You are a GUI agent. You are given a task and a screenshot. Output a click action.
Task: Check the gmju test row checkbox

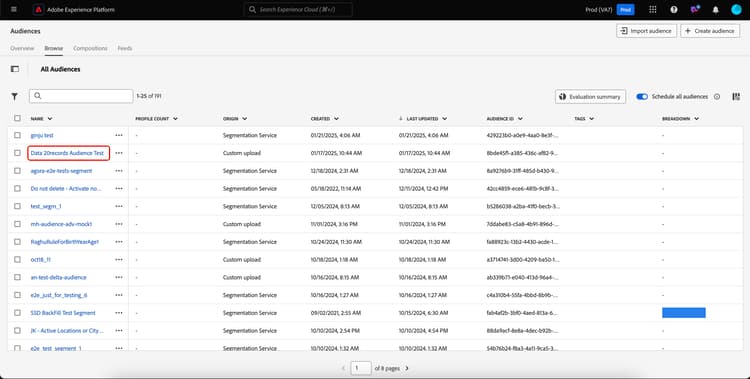click(x=17, y=135)
